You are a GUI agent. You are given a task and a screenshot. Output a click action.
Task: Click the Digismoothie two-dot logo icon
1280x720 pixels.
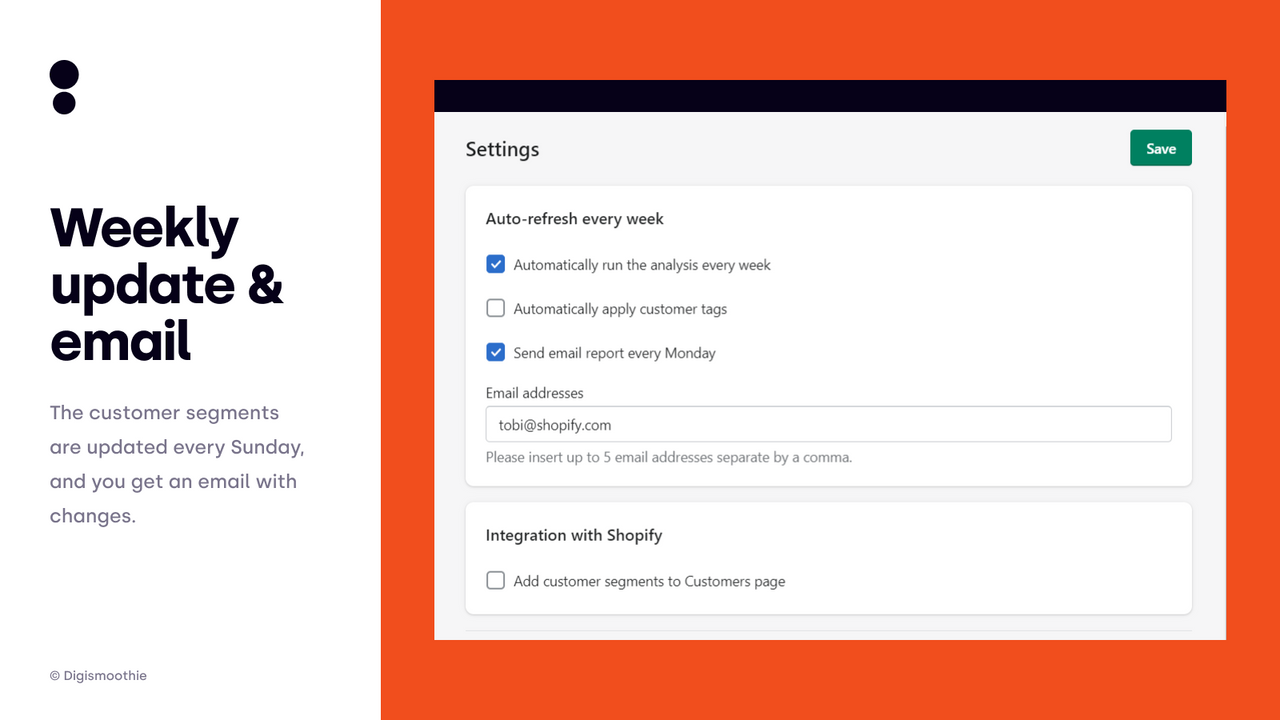click(x=64, y=87)
